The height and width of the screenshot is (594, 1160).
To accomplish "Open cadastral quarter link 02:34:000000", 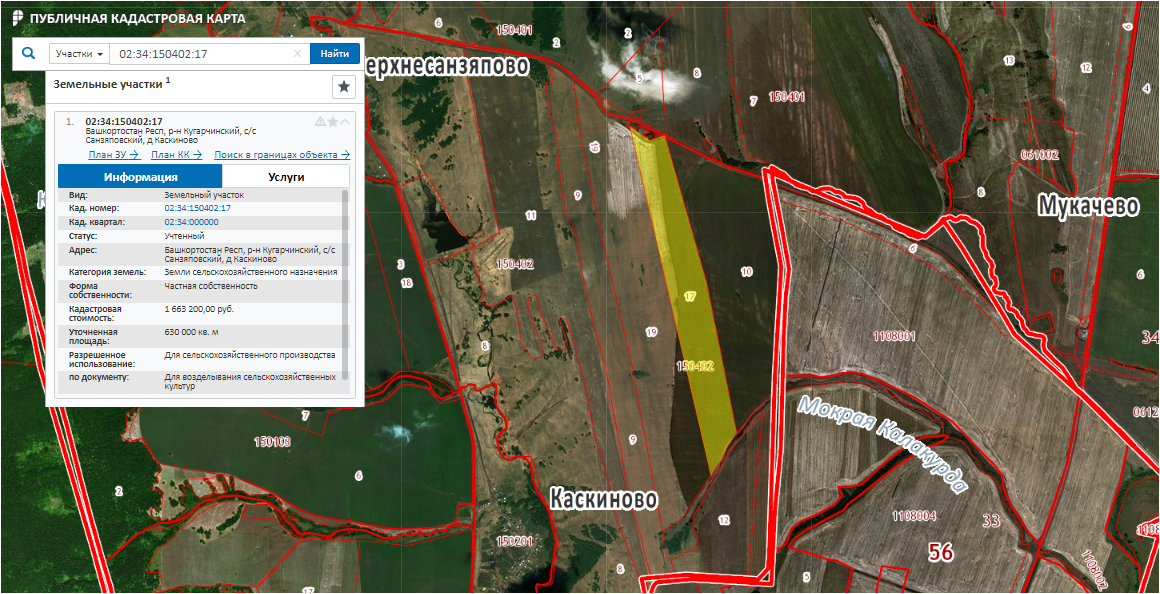I will click(191, 222).
